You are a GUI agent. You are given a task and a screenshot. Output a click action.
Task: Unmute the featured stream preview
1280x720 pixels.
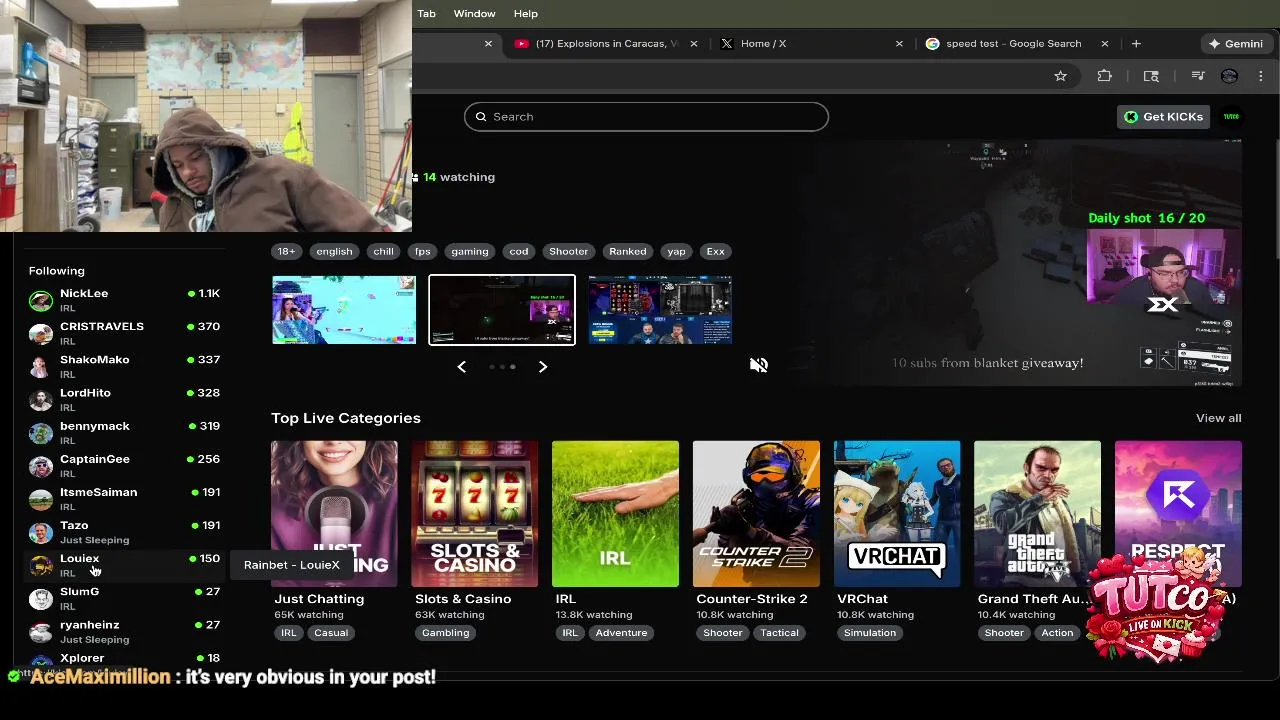[x=759, y=365]
